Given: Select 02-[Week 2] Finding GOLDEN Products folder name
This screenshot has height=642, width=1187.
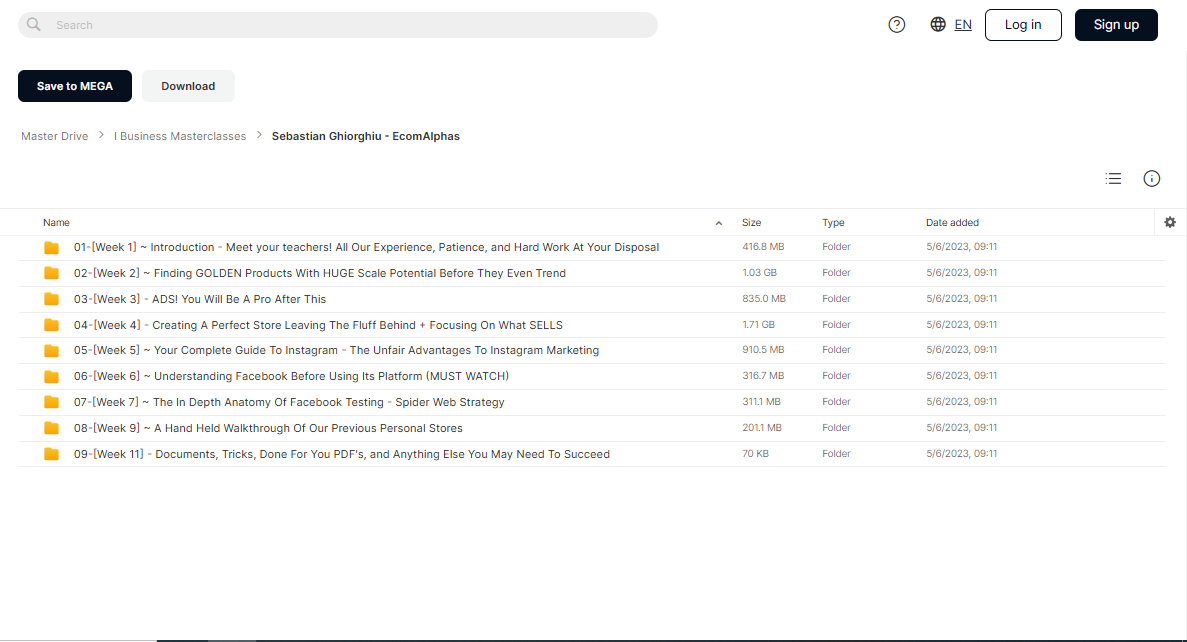Looking at the screenshot, I should [x=319, y=273].
